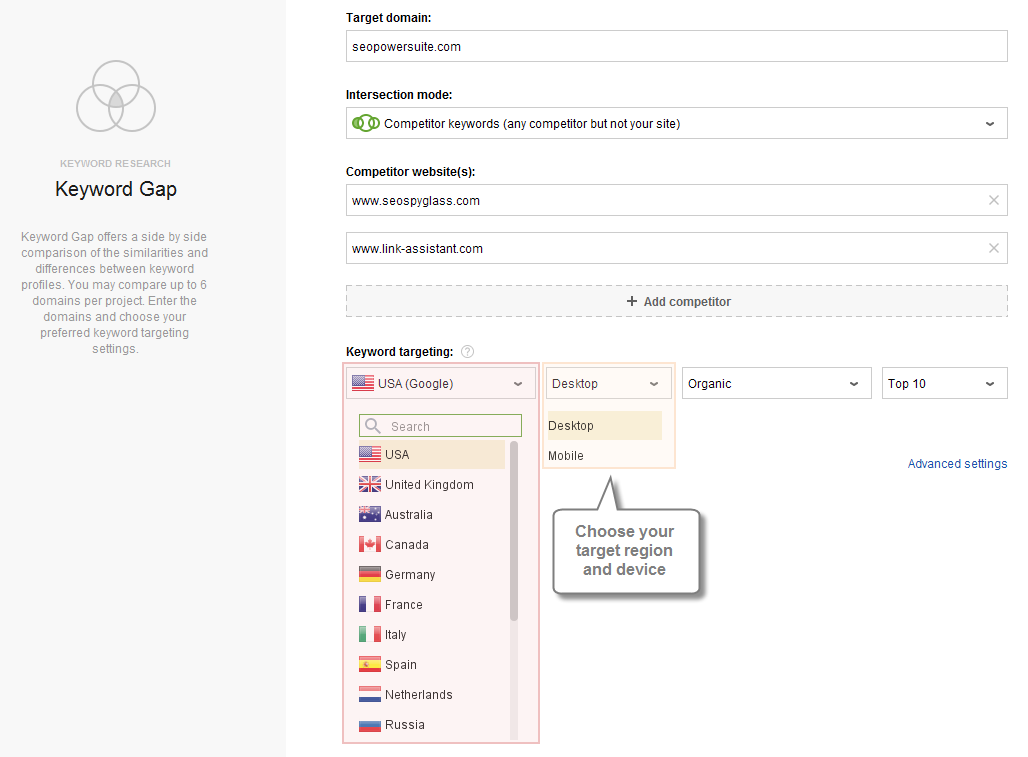Select Netherlands from the country list
1028x757 pixels.
coord(432,695)
